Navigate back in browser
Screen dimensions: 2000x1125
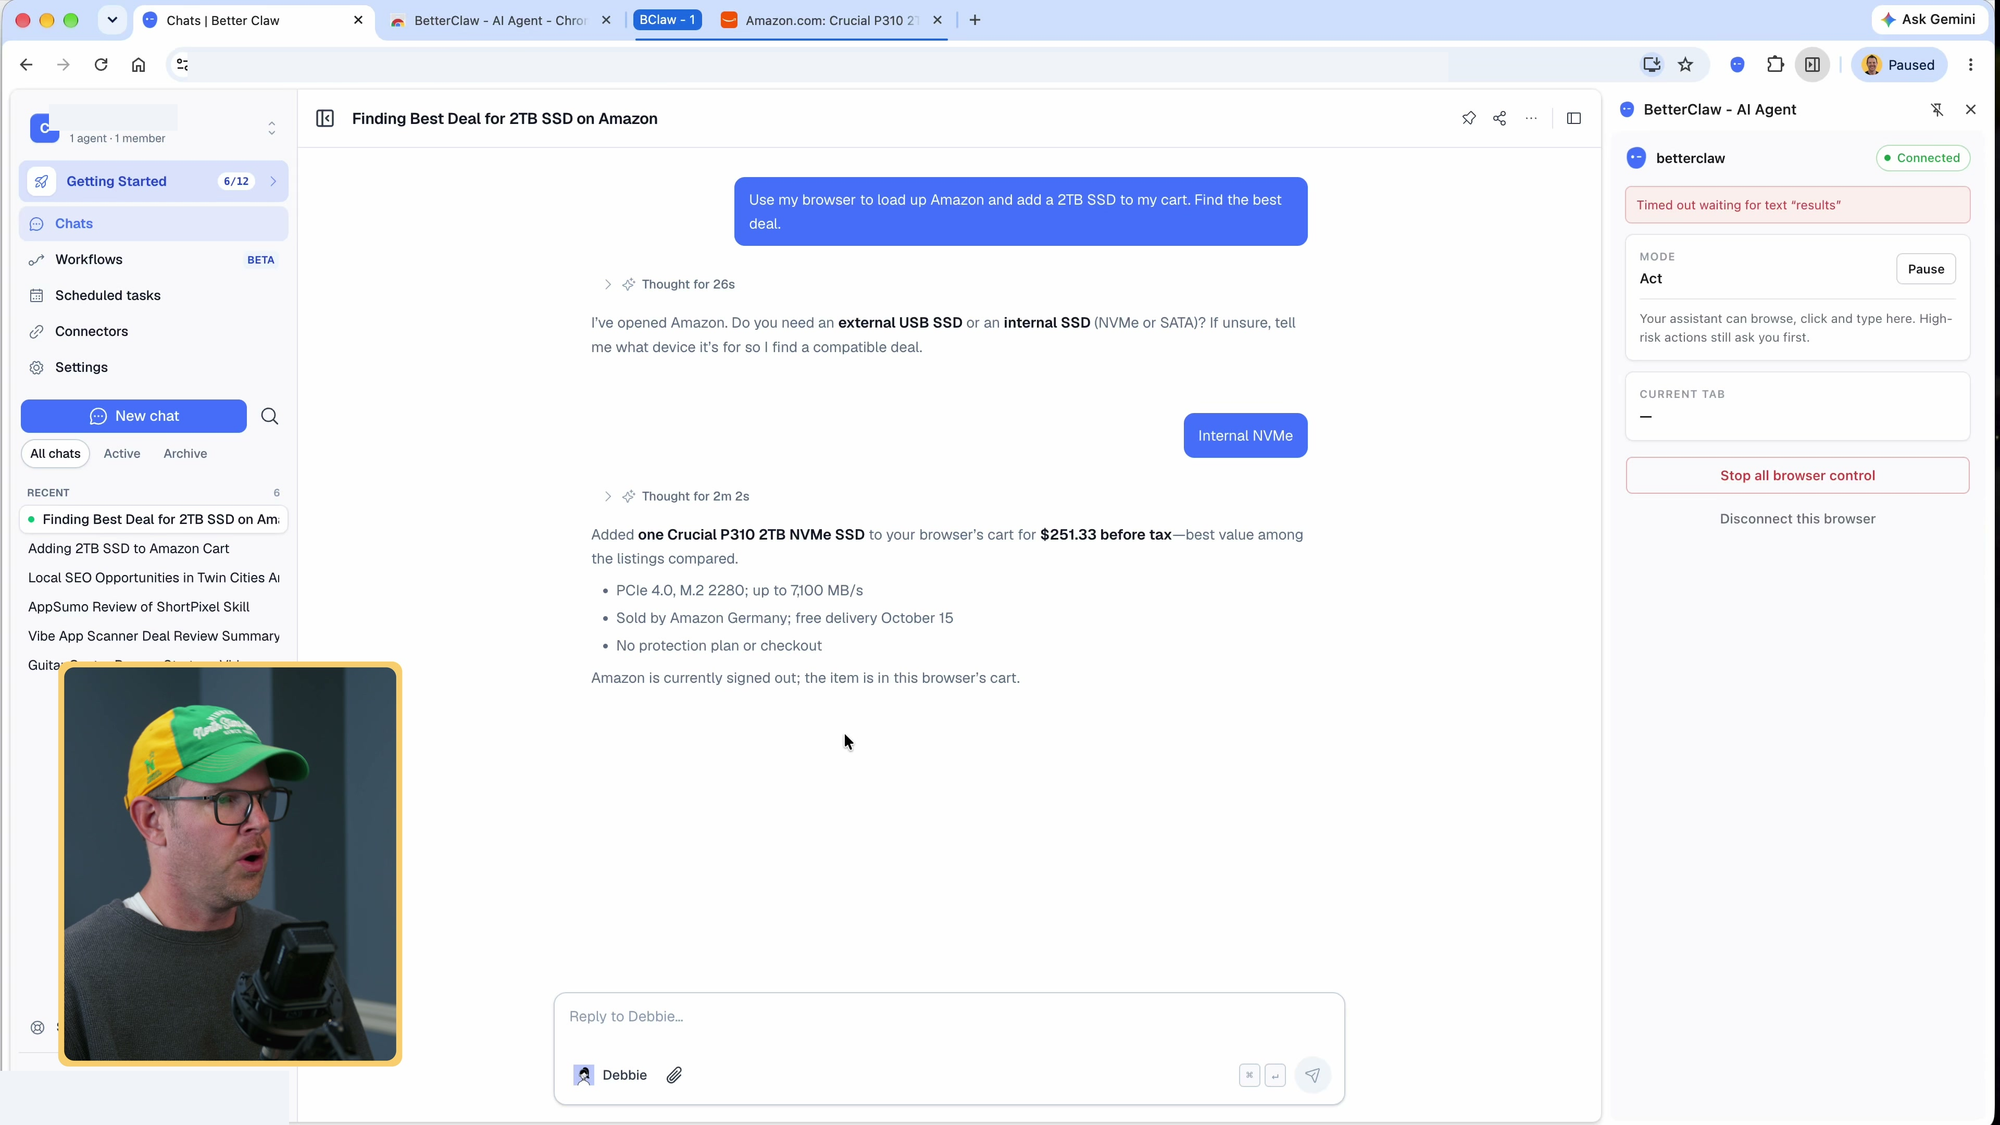point(26,65)
